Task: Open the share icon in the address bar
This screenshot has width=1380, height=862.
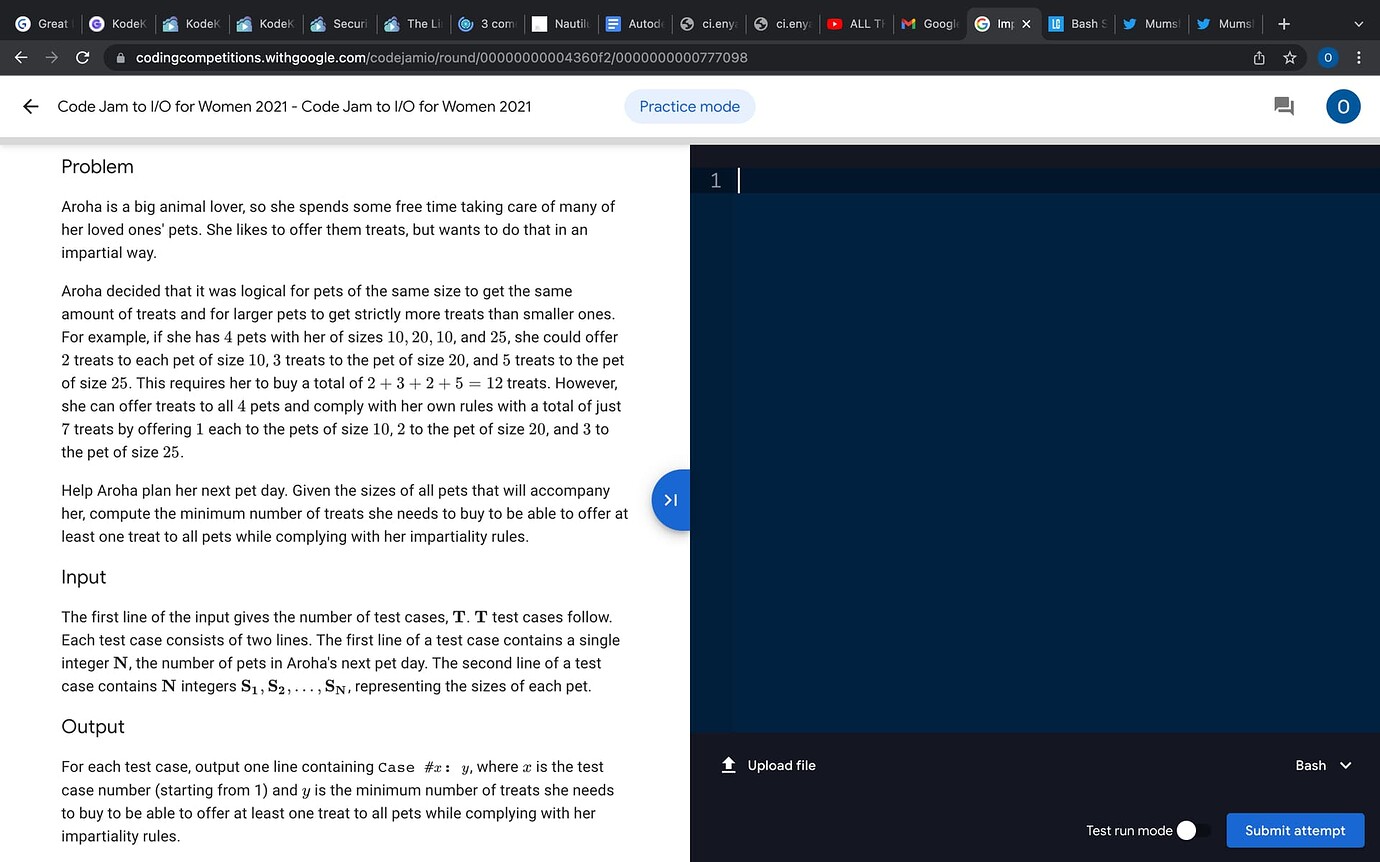Action: (x=1259, y=58)
